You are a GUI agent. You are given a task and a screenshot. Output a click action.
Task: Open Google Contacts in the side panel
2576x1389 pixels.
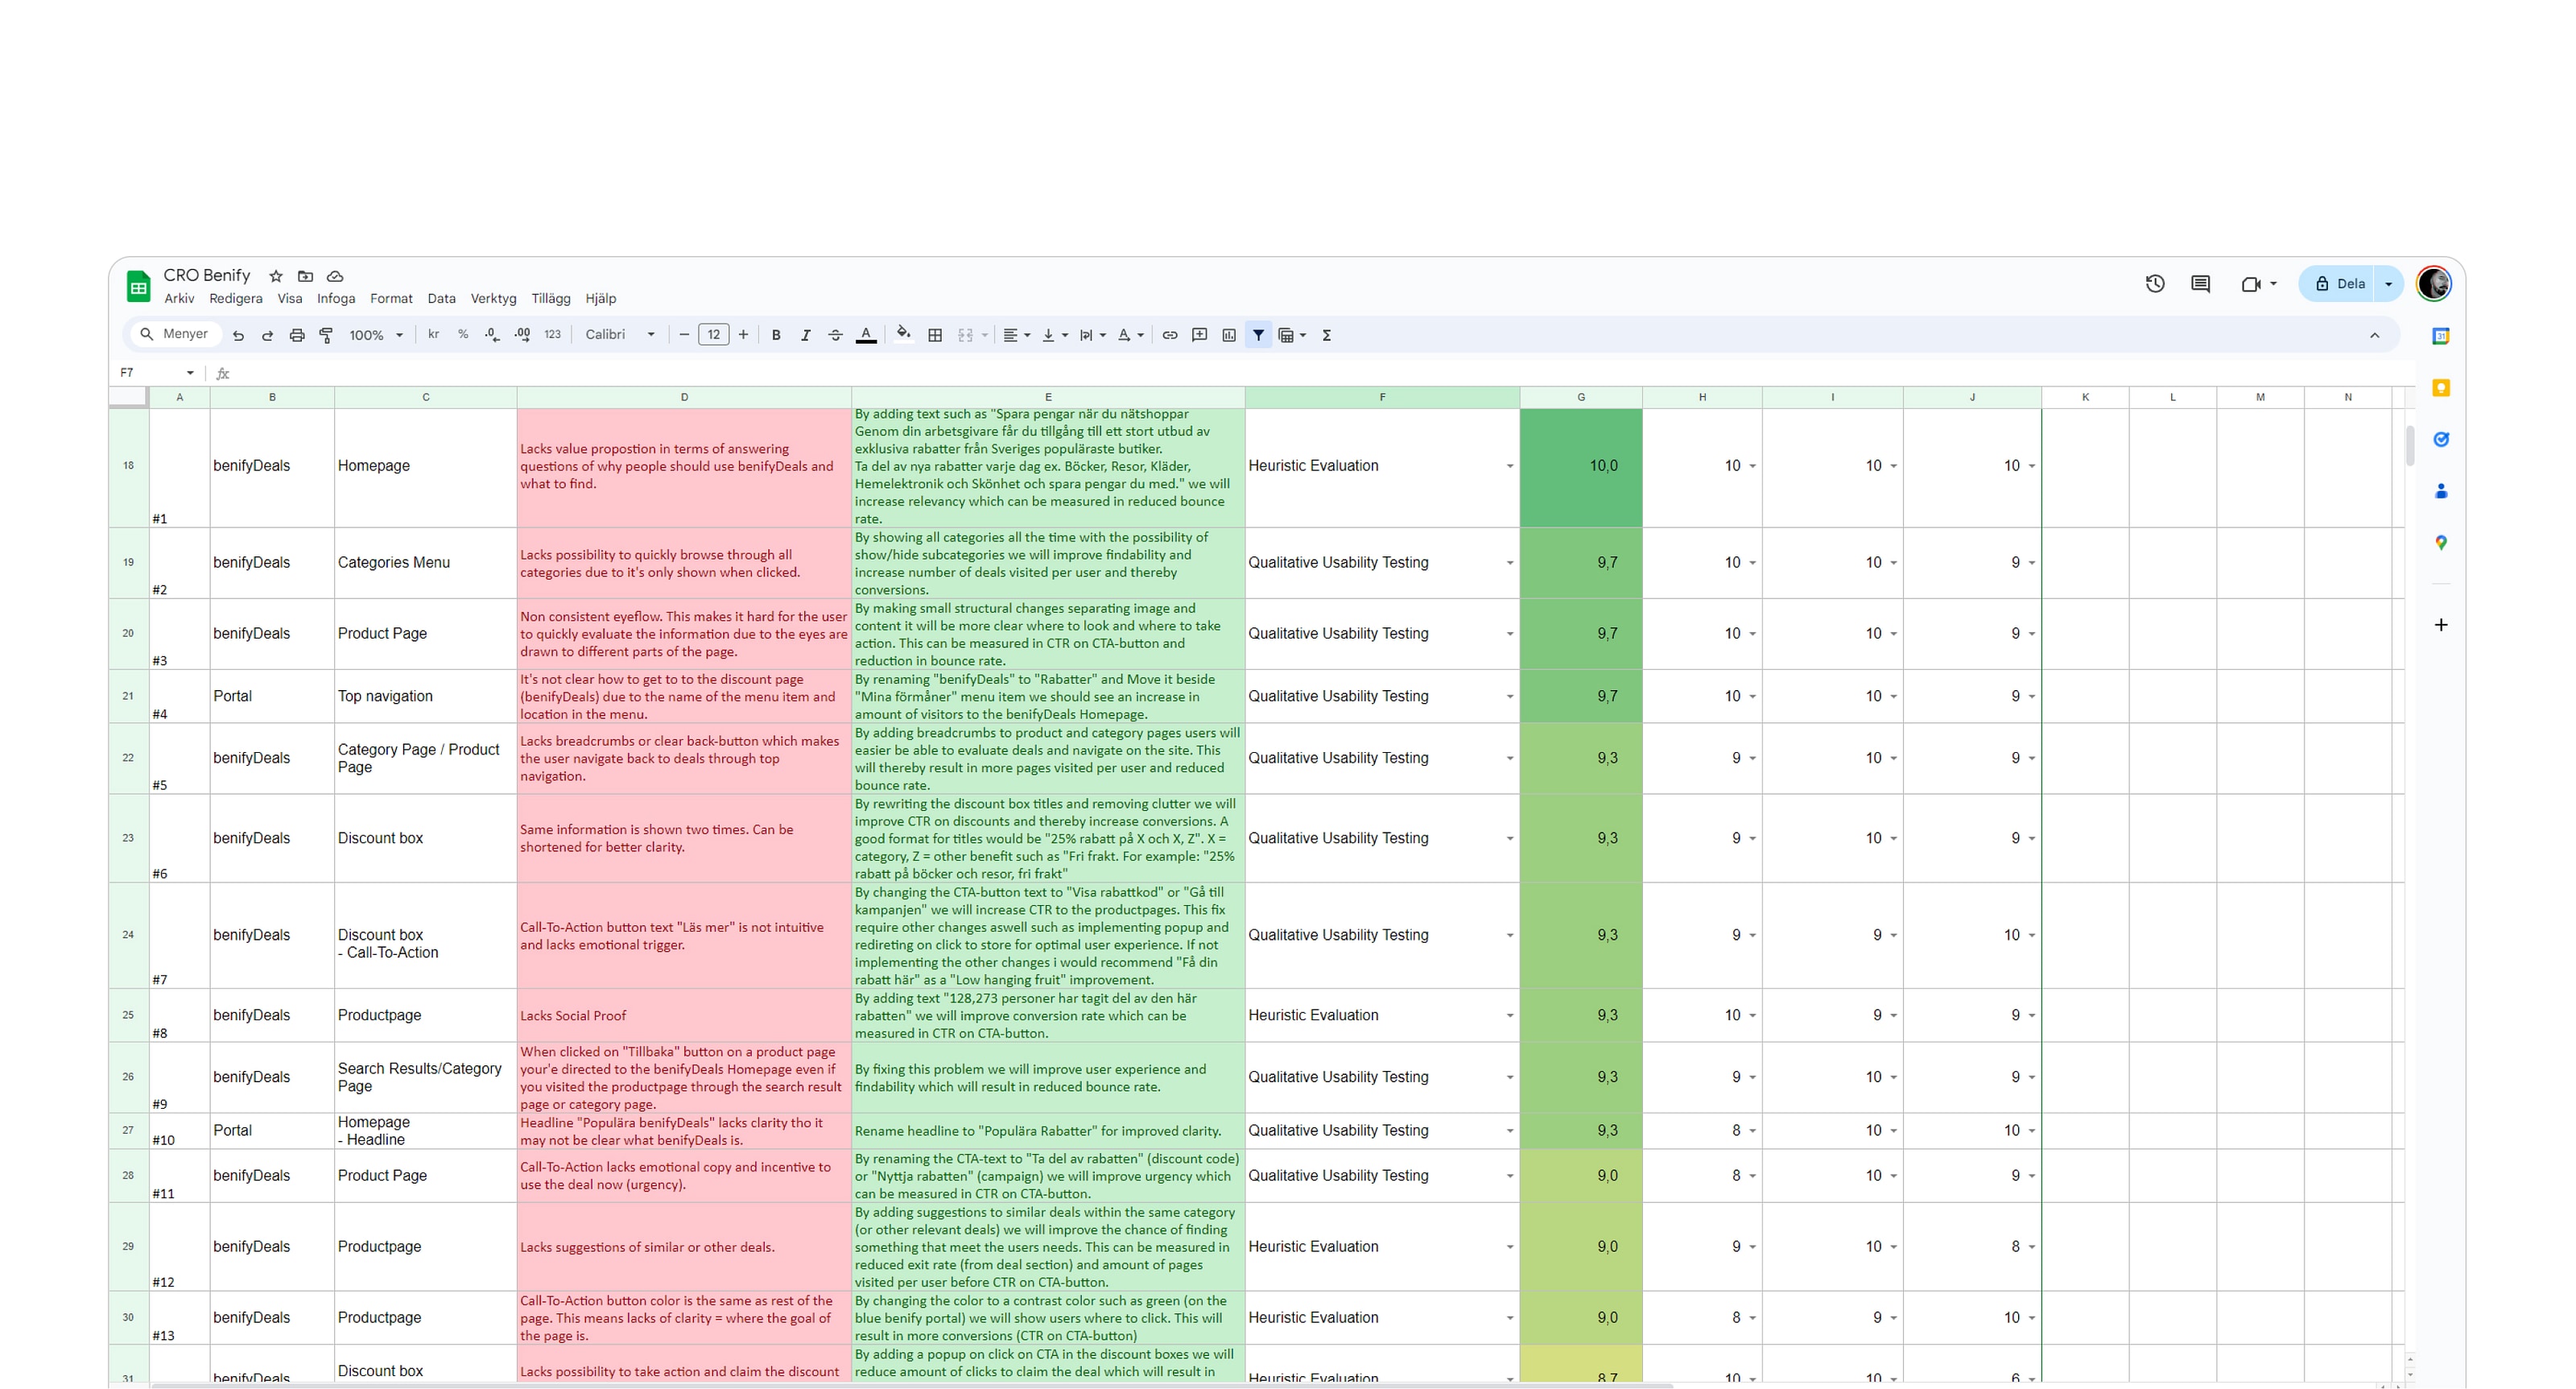click(2441, 491)
